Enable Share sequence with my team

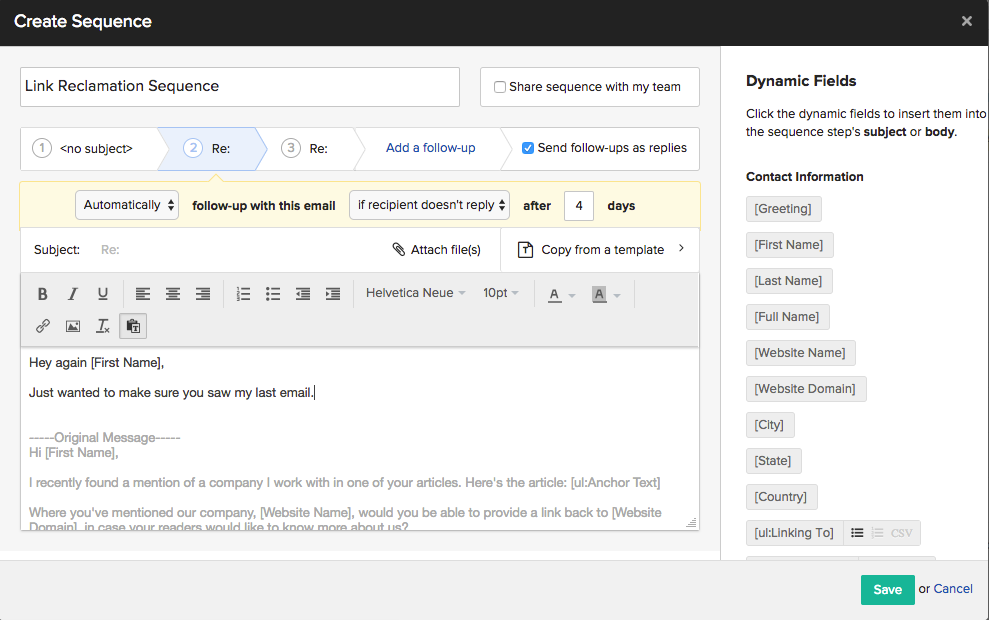click(x=500, y=87)
